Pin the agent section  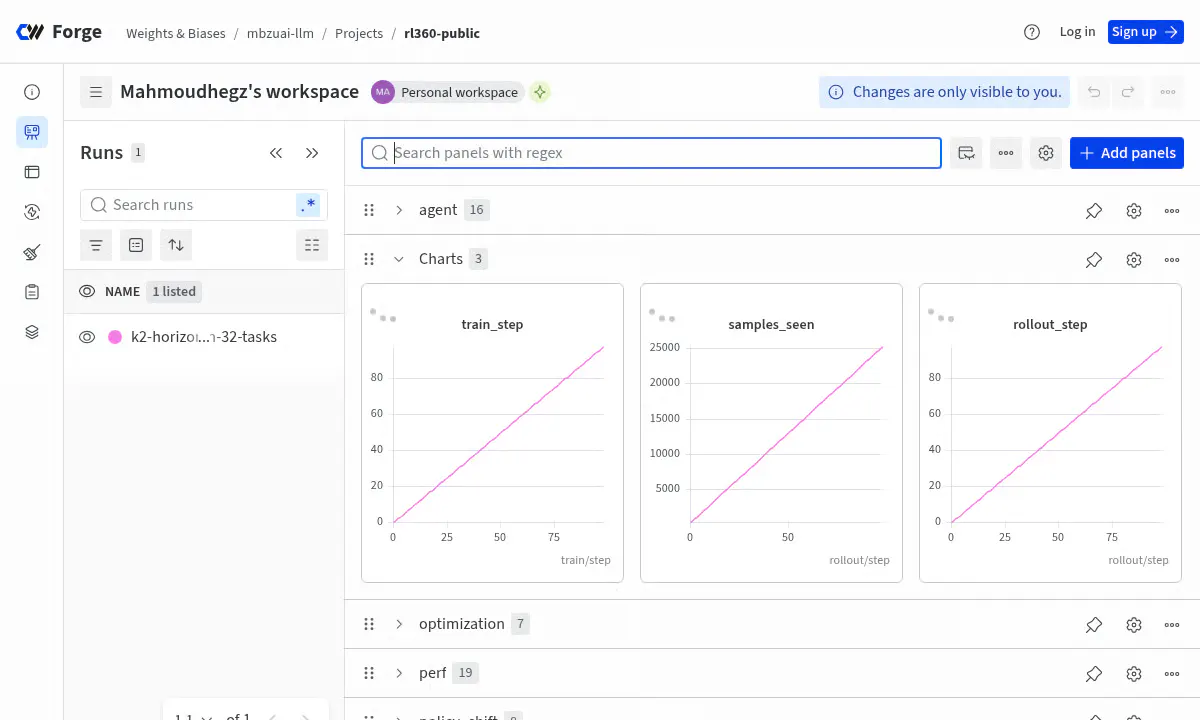pyautogui.click(x=1094, y=210)
